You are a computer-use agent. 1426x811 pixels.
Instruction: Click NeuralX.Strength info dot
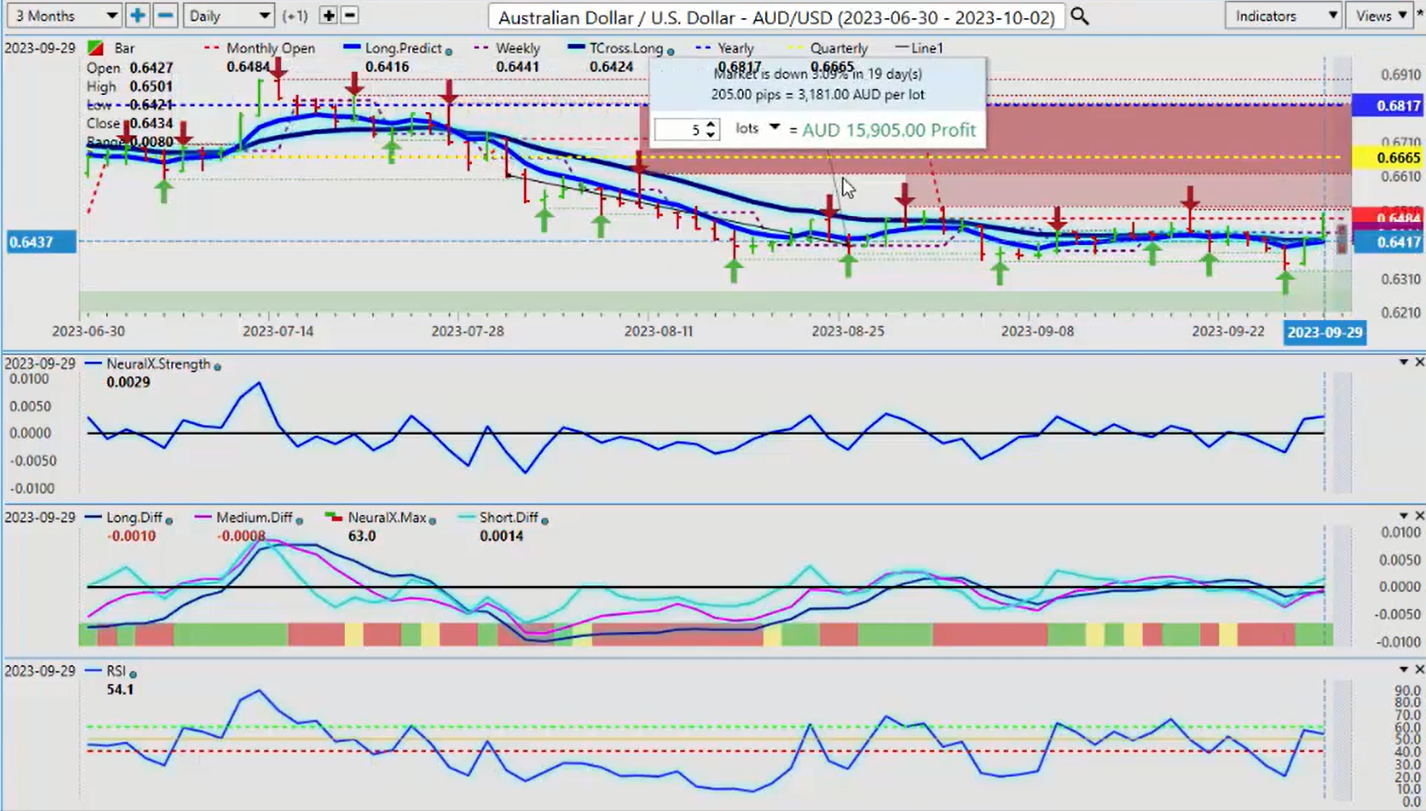(217, 367)
